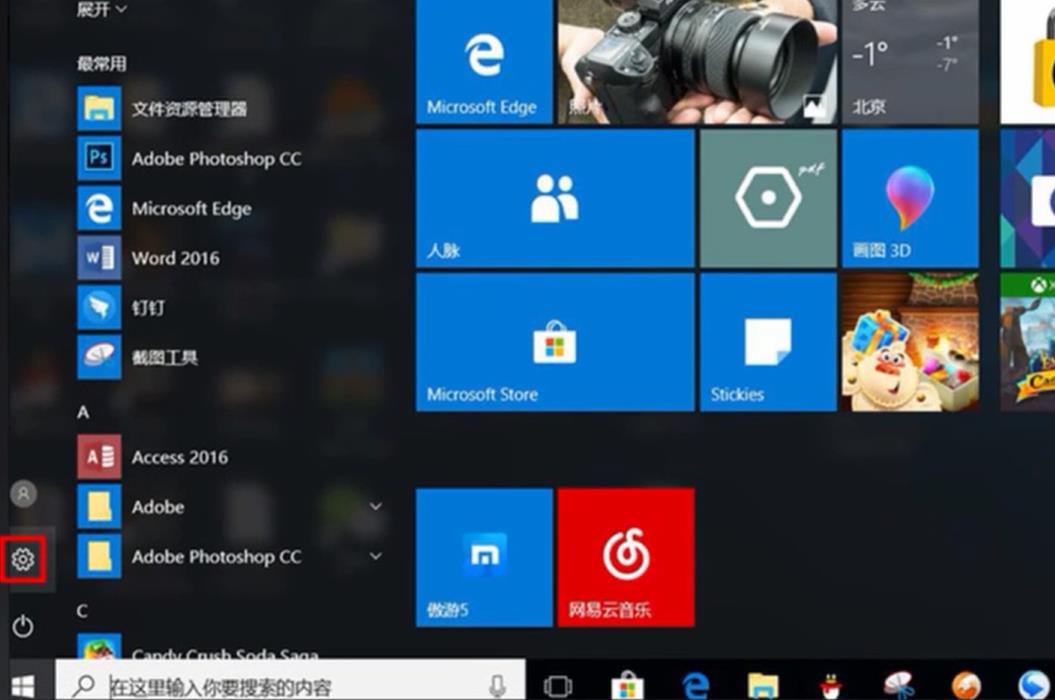Open Edge browser from the taskbar
The width and height of the screenshot is (1055, 700).
pyautogui.click(x=696, y=687)
